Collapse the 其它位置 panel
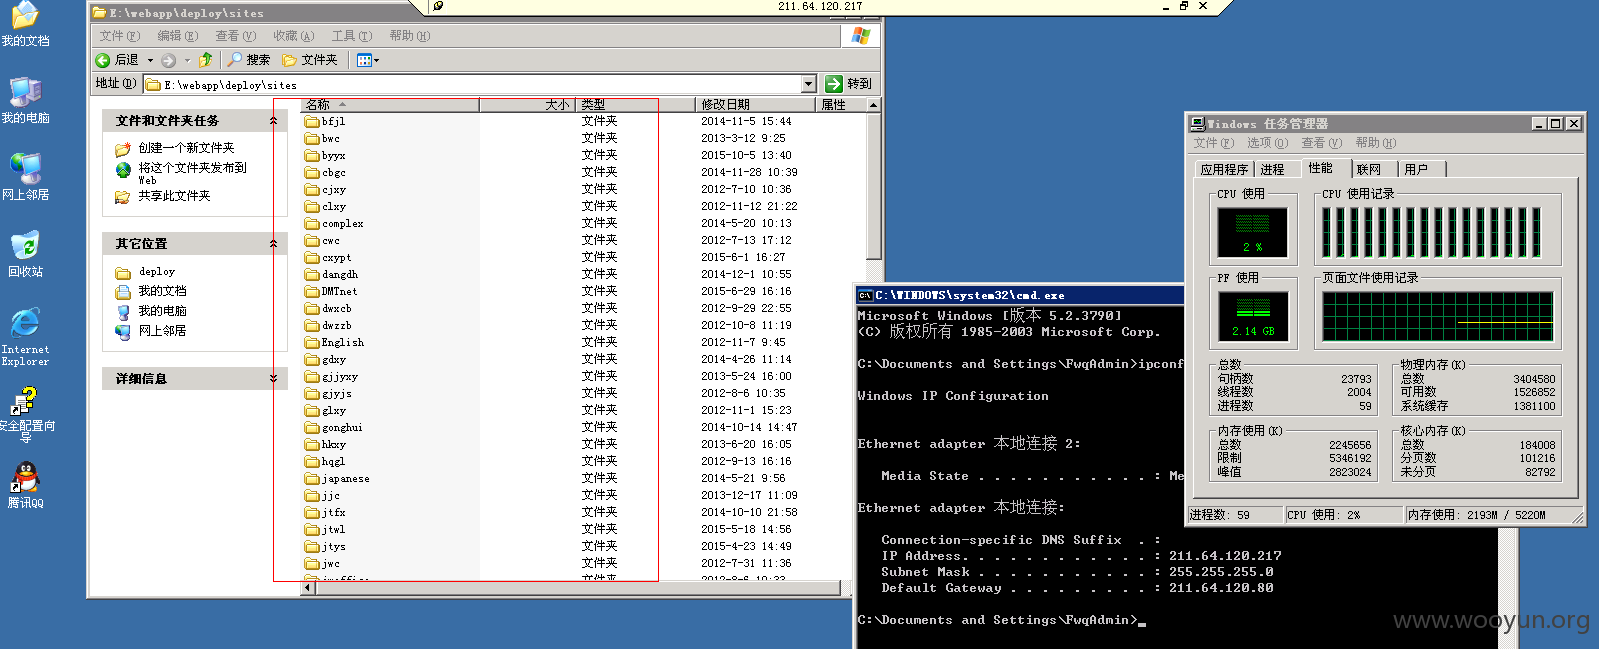Image resolution: width=1599 pixels, height=649 pixels. click(273, 243)
